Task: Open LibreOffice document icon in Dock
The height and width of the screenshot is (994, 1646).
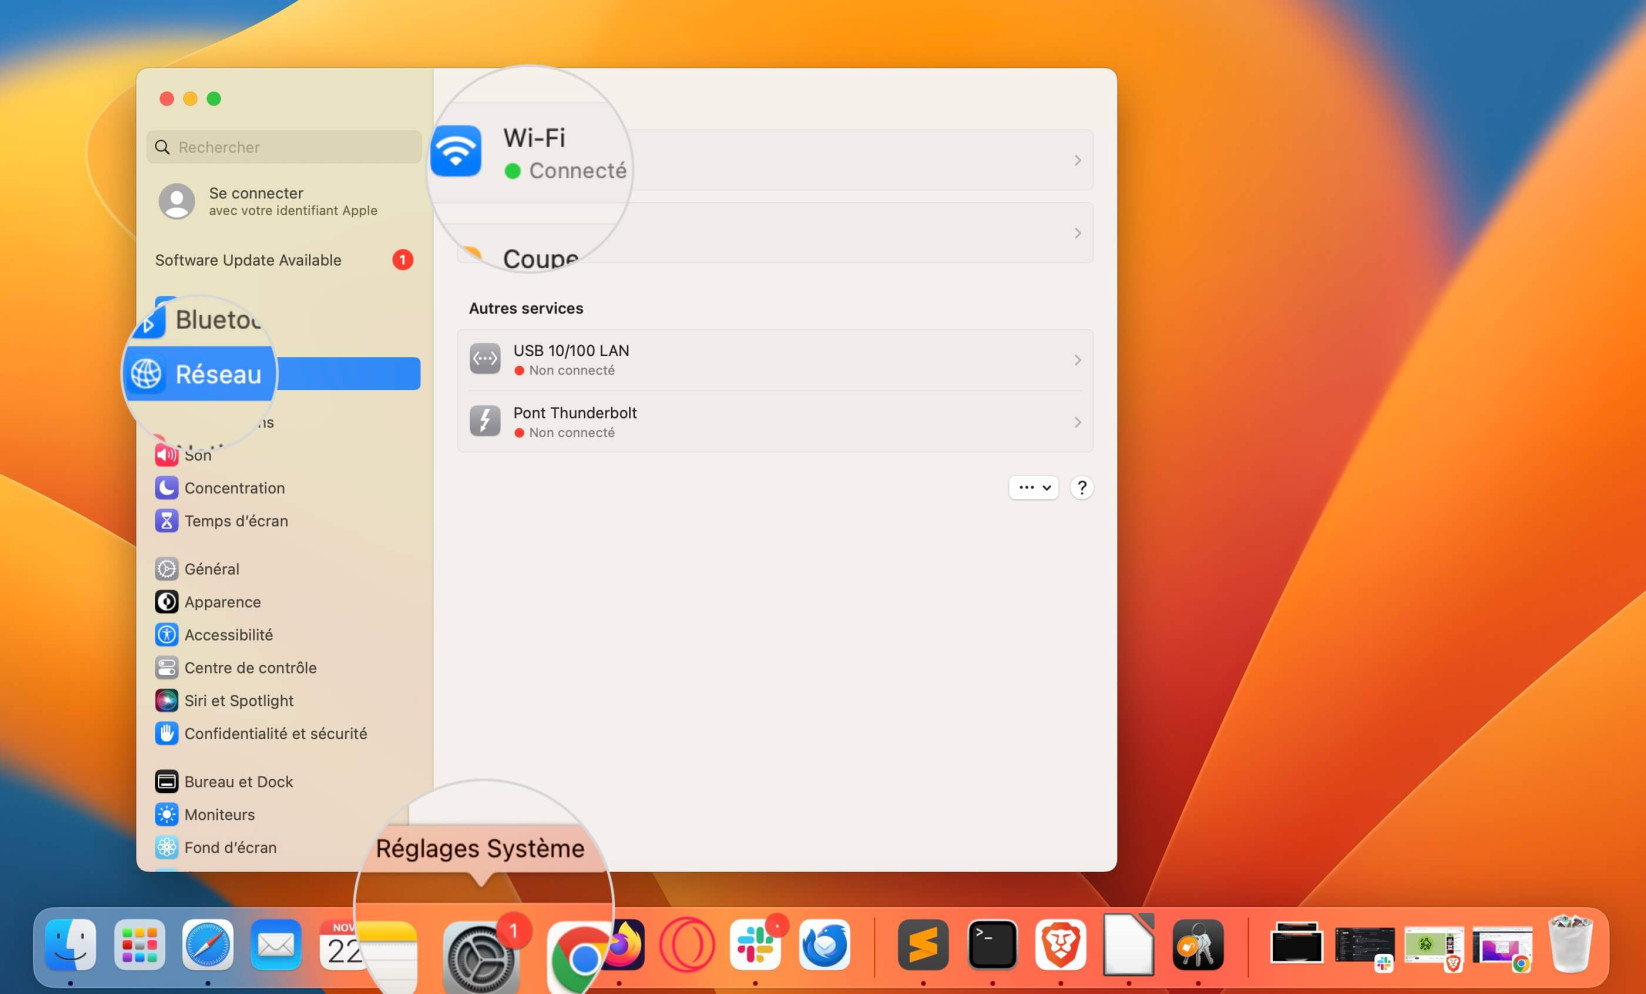Action: coord(1128,945)
